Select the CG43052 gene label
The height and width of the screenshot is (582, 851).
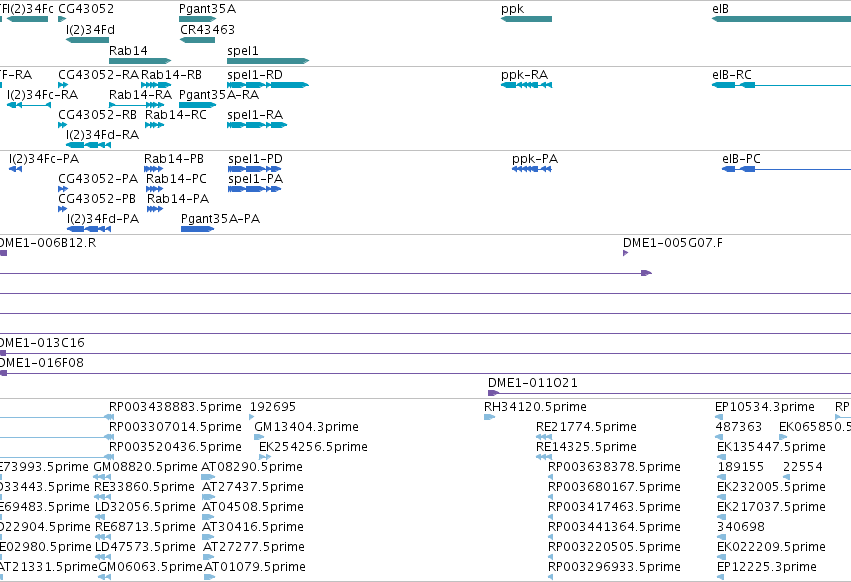coord(86,9)
